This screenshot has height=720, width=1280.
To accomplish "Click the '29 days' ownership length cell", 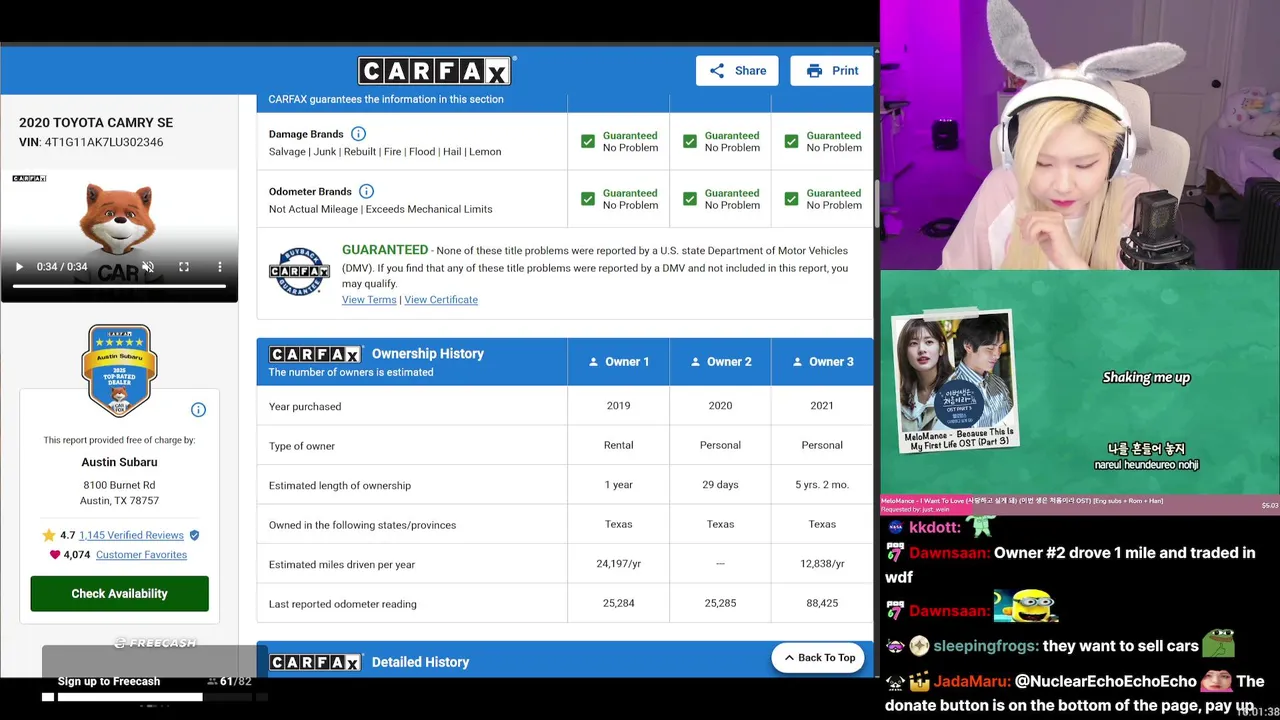I will 720,485.
